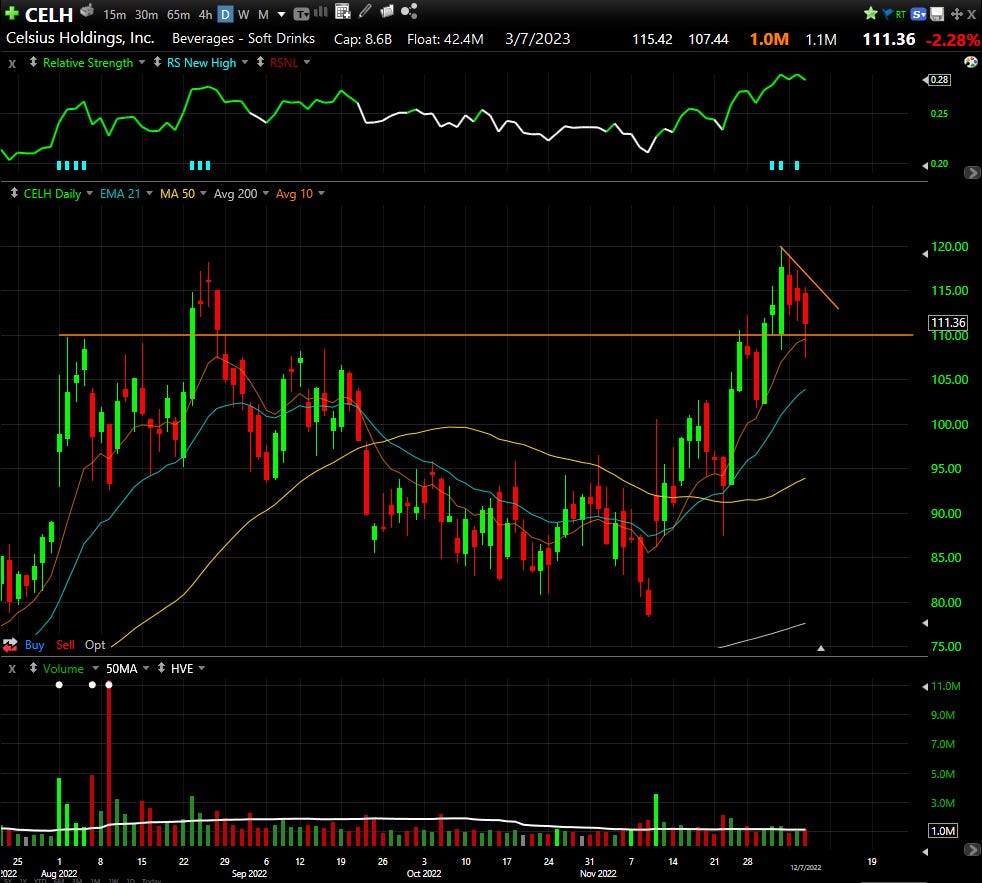Image resolution: width=982 pixels, height=883 pixels.
Task: Expand the EMA 21 dropdown arrow
Action: (149, 194)
